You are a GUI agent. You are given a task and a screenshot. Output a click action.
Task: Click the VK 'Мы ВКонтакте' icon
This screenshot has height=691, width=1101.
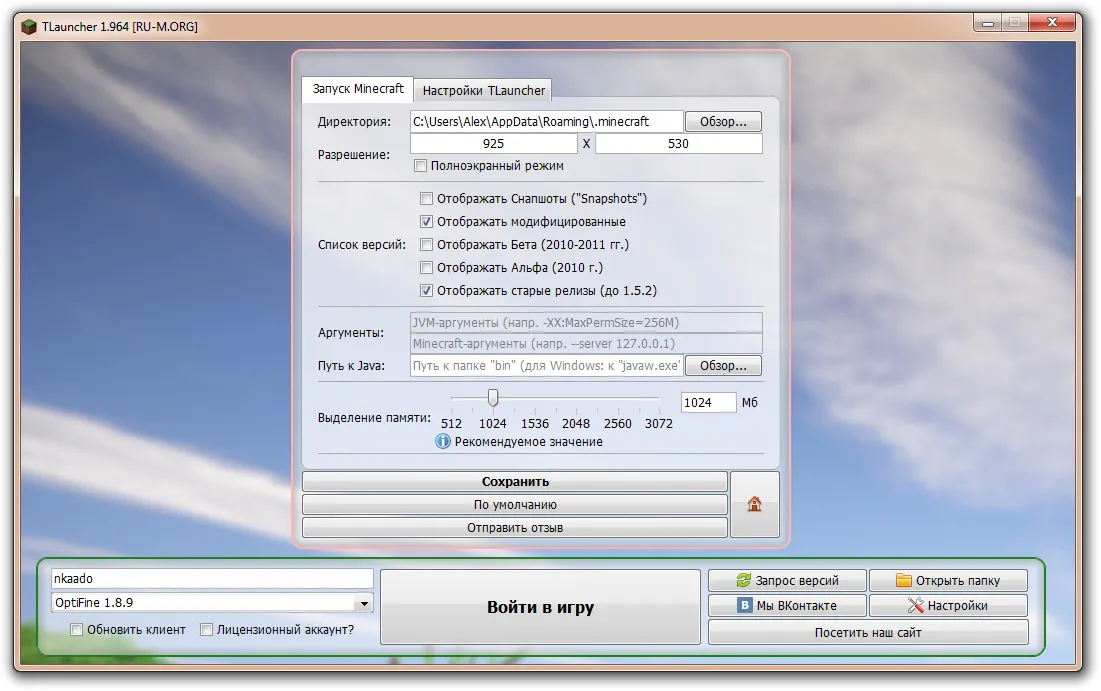(x=744, y=605)
